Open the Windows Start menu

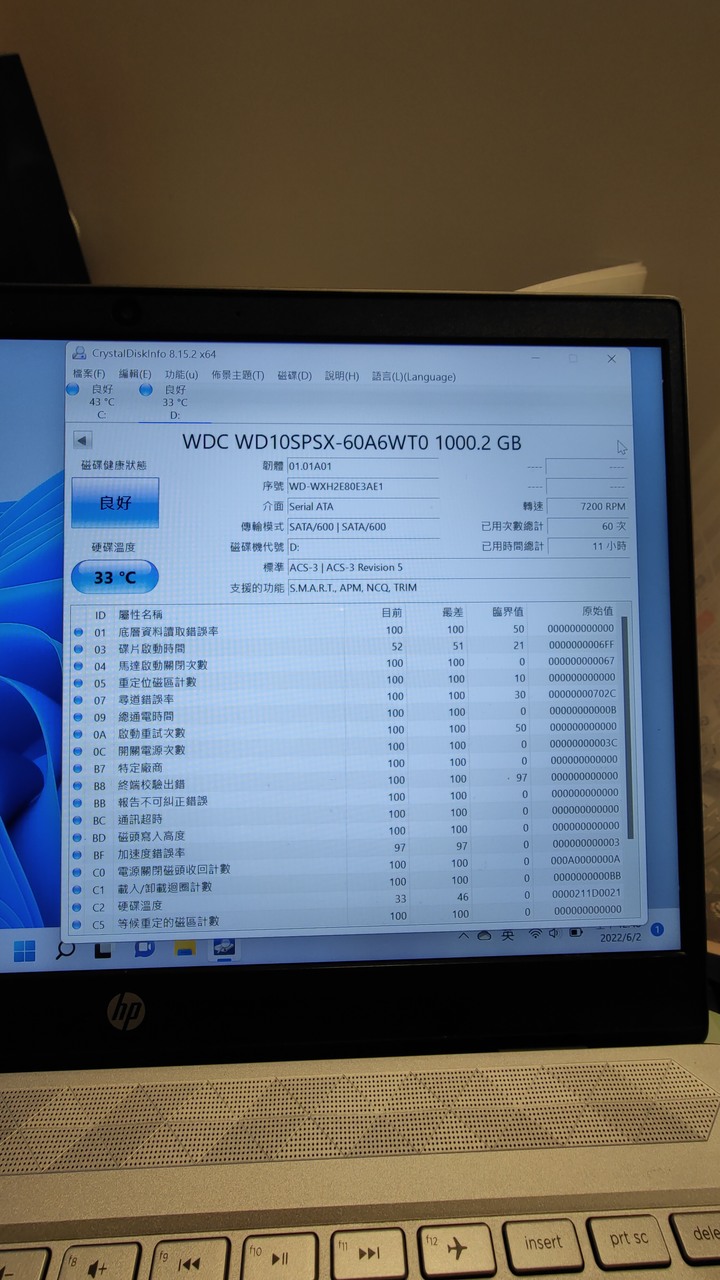pos(25,950)
